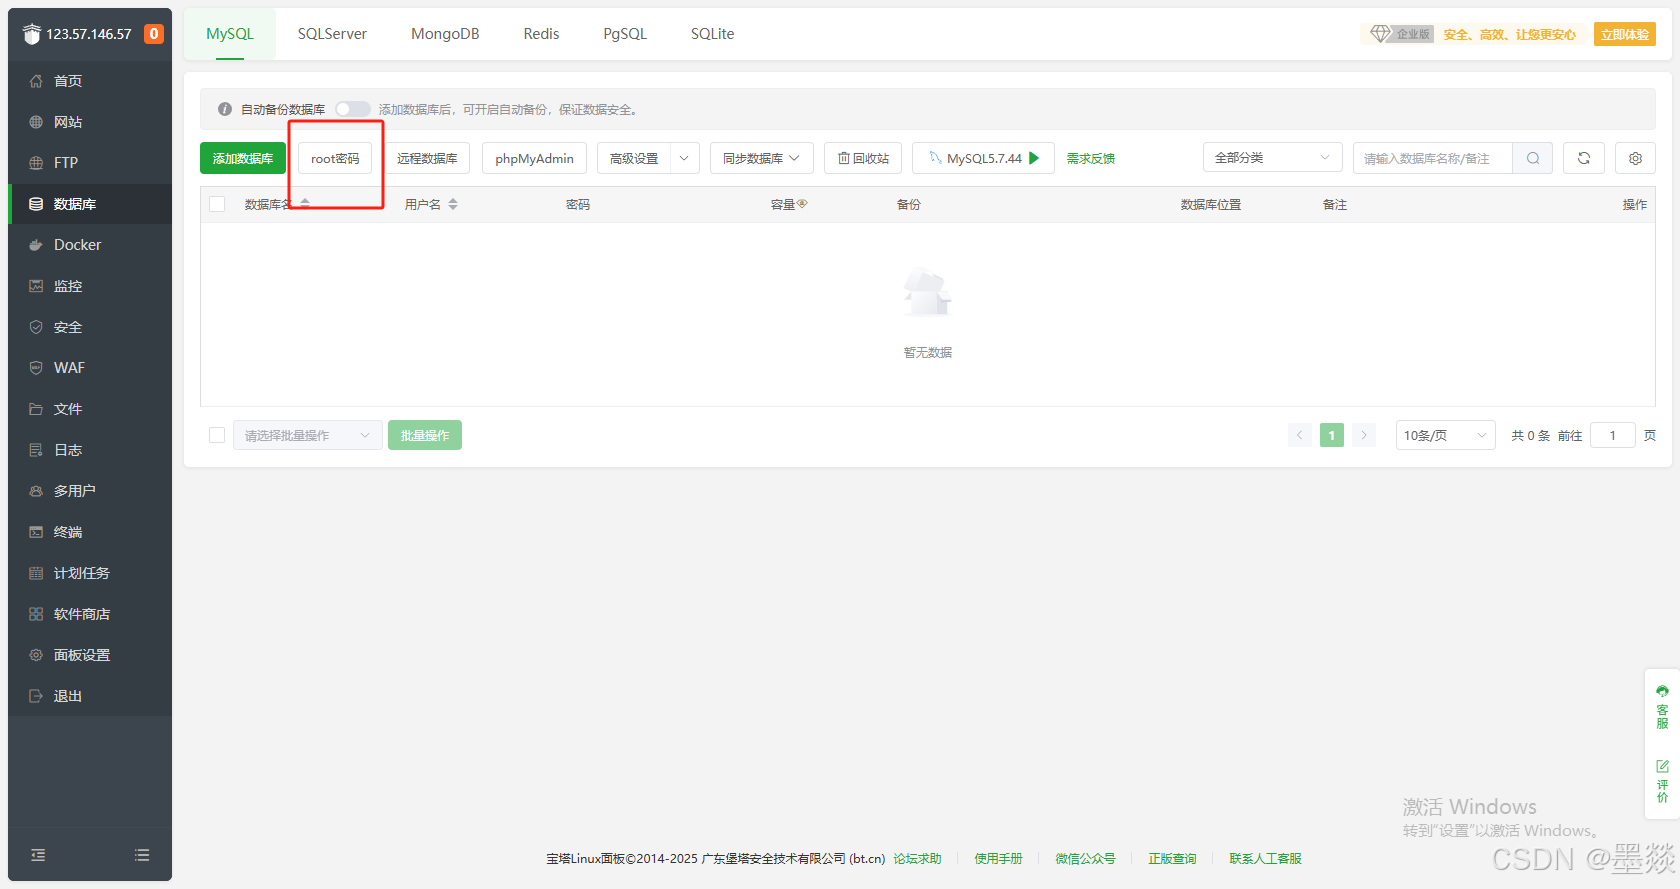Switch to MongoDB tab

[445, 34]
